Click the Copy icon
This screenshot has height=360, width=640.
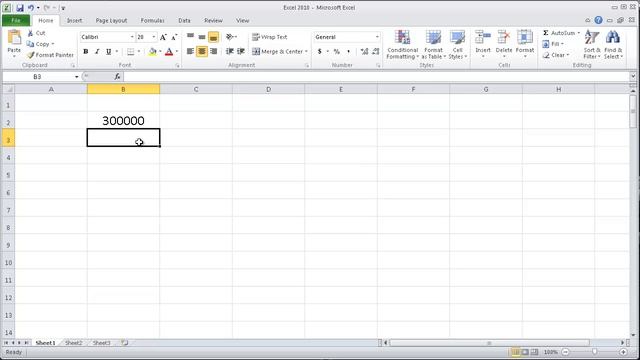click(x=30, y=44)
